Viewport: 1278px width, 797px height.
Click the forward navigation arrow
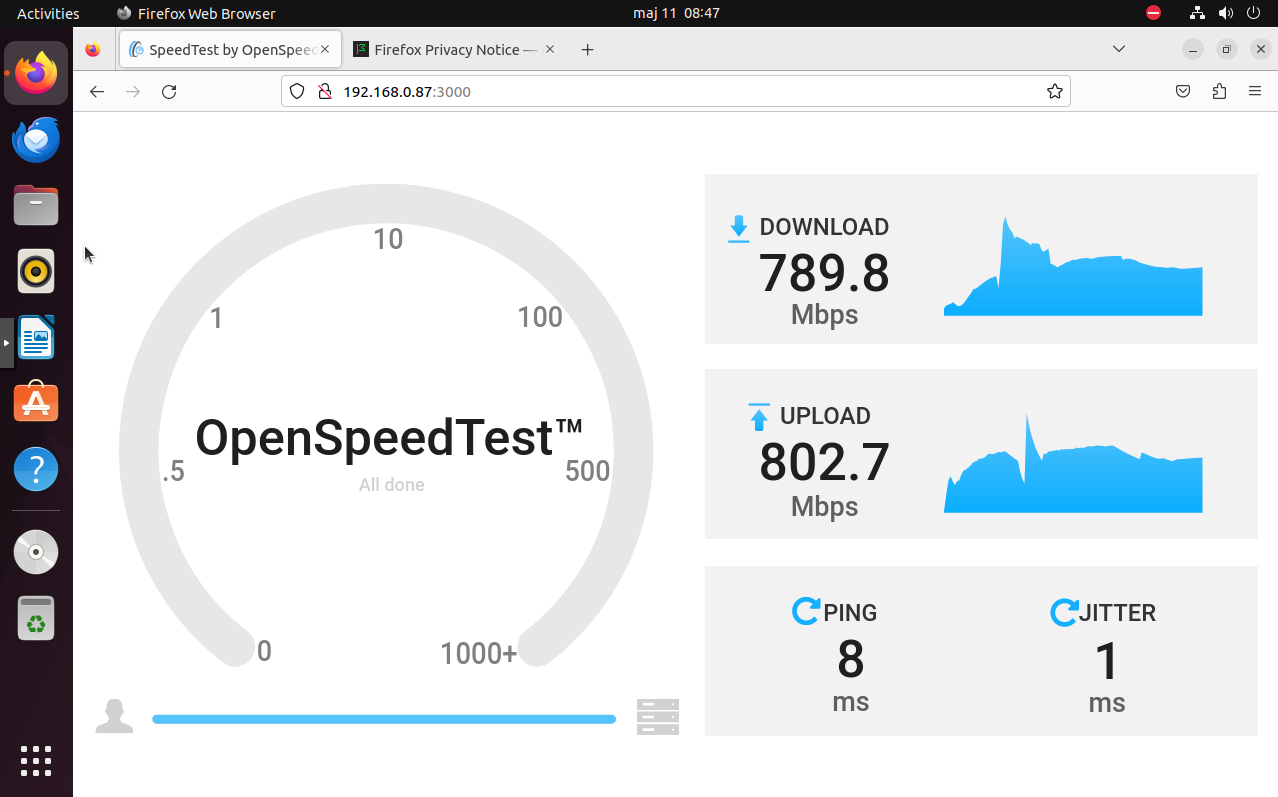tap(133, 91)
